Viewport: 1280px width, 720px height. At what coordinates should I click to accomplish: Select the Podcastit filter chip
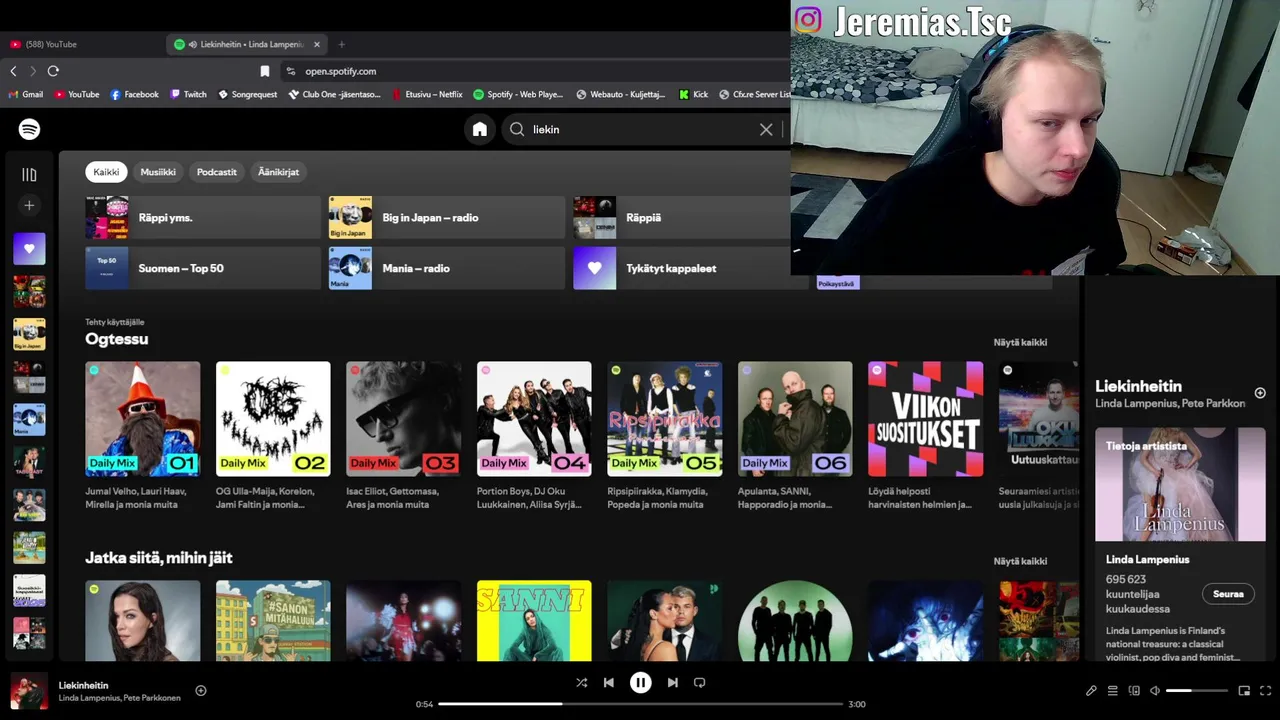216,172
